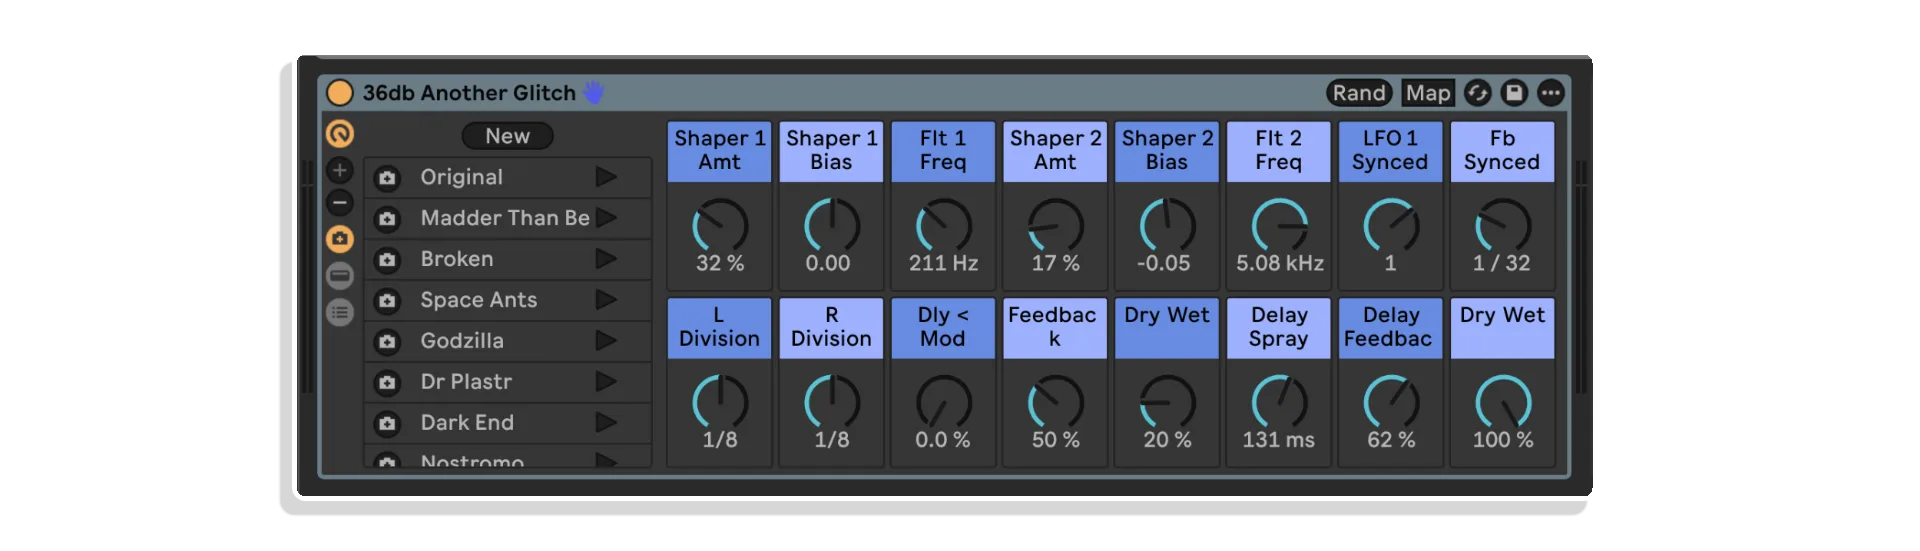Launch the Broken variation
The image size is (1920, 551).
click(606, 259)
